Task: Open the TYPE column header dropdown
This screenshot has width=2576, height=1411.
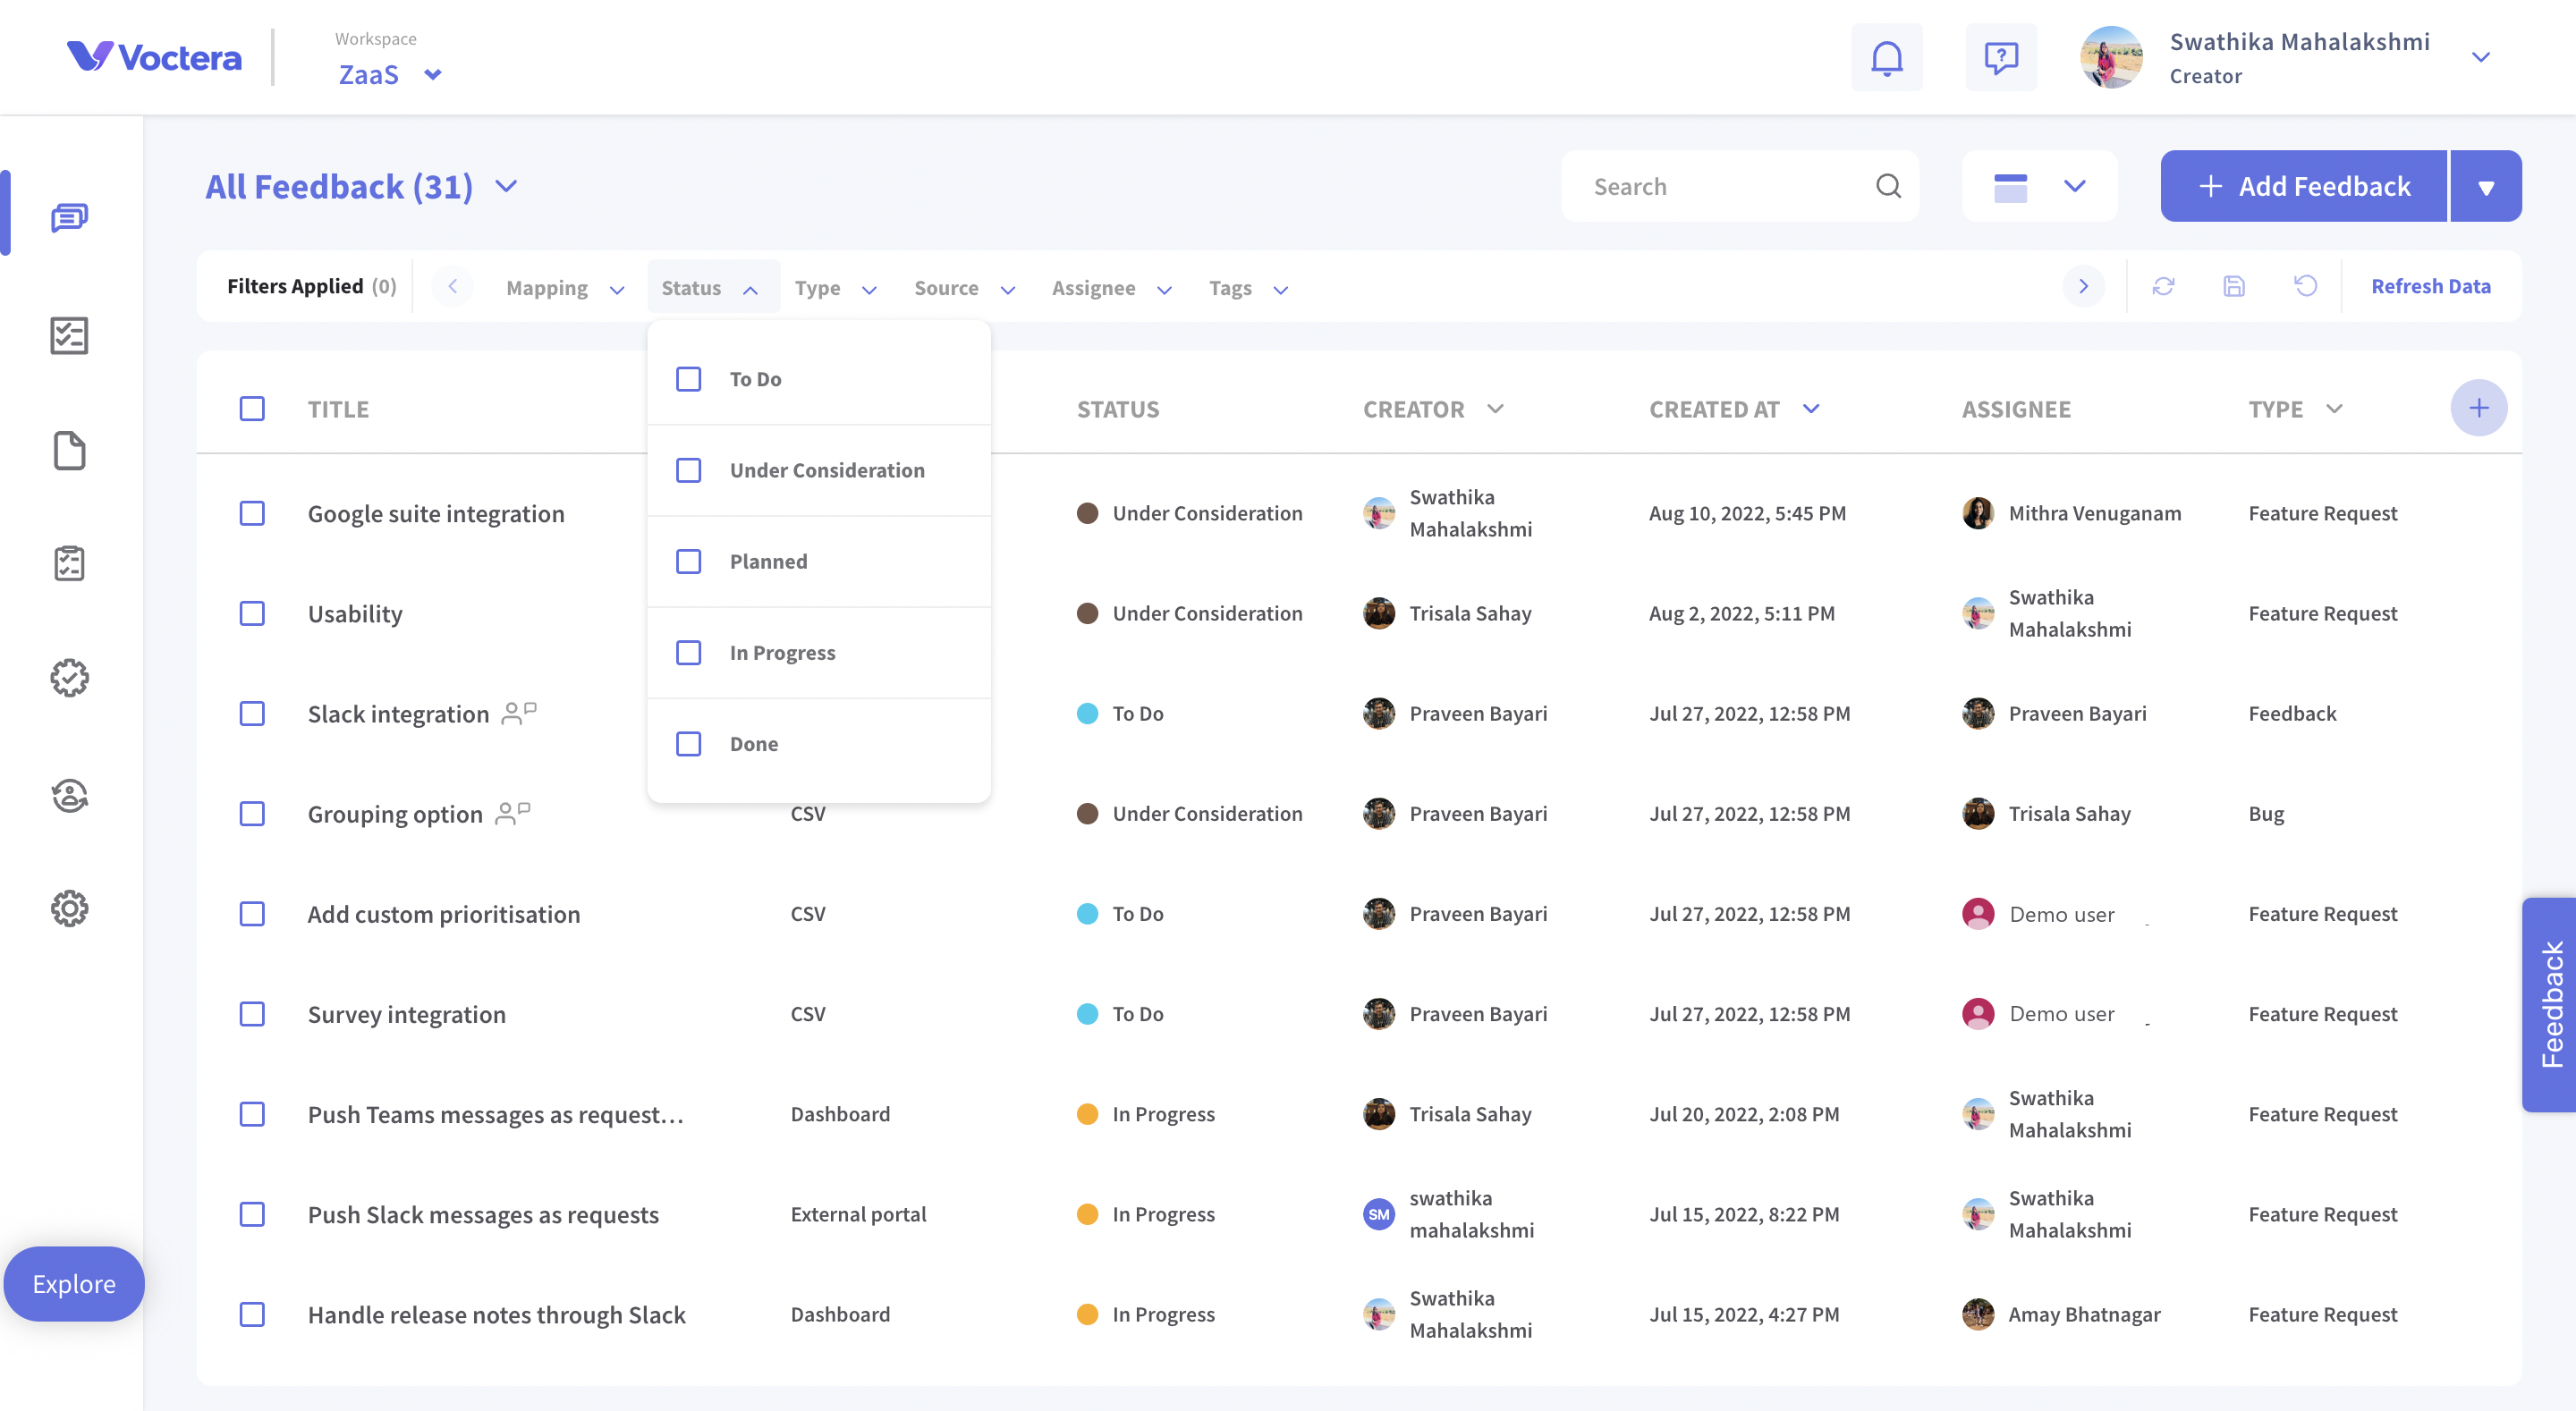Action: [2334, 408]
